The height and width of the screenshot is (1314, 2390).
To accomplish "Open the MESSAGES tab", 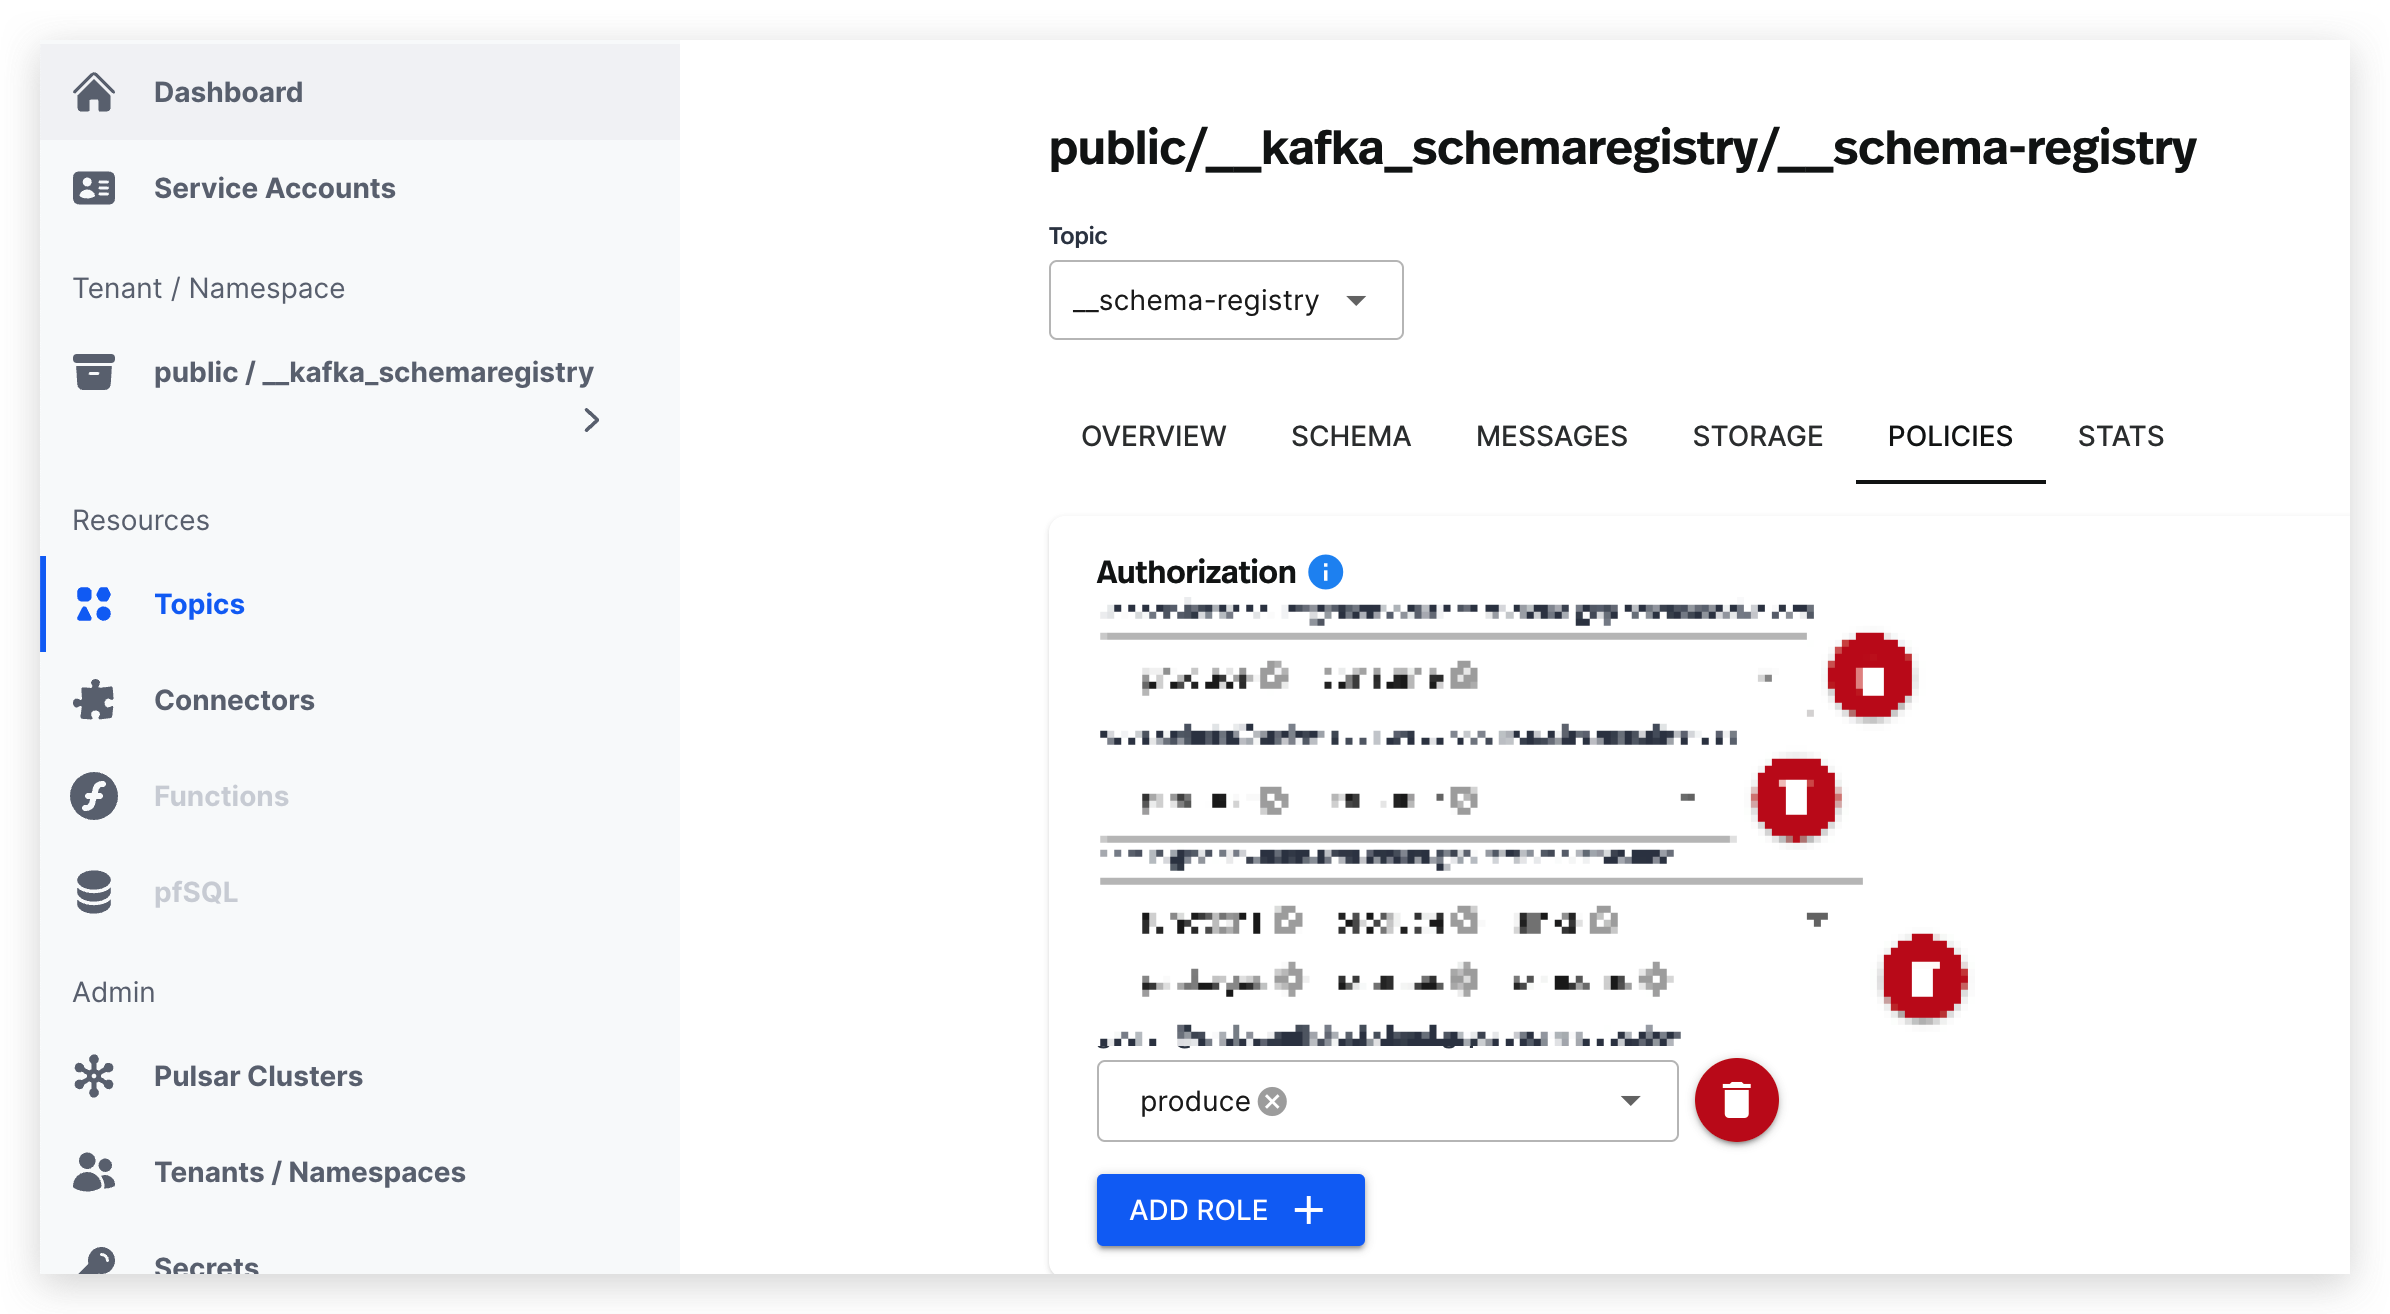I will click(1551, 436).
